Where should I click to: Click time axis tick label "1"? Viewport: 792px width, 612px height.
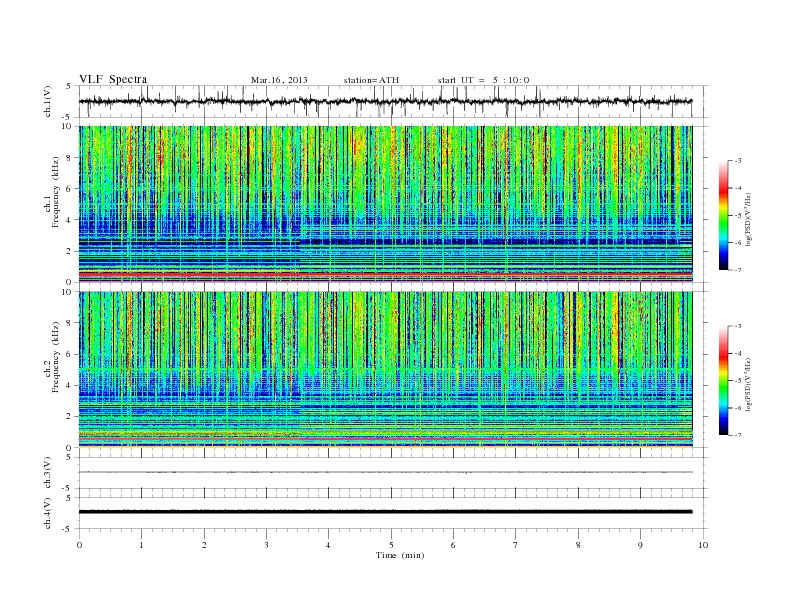click(x=141, y=545)
